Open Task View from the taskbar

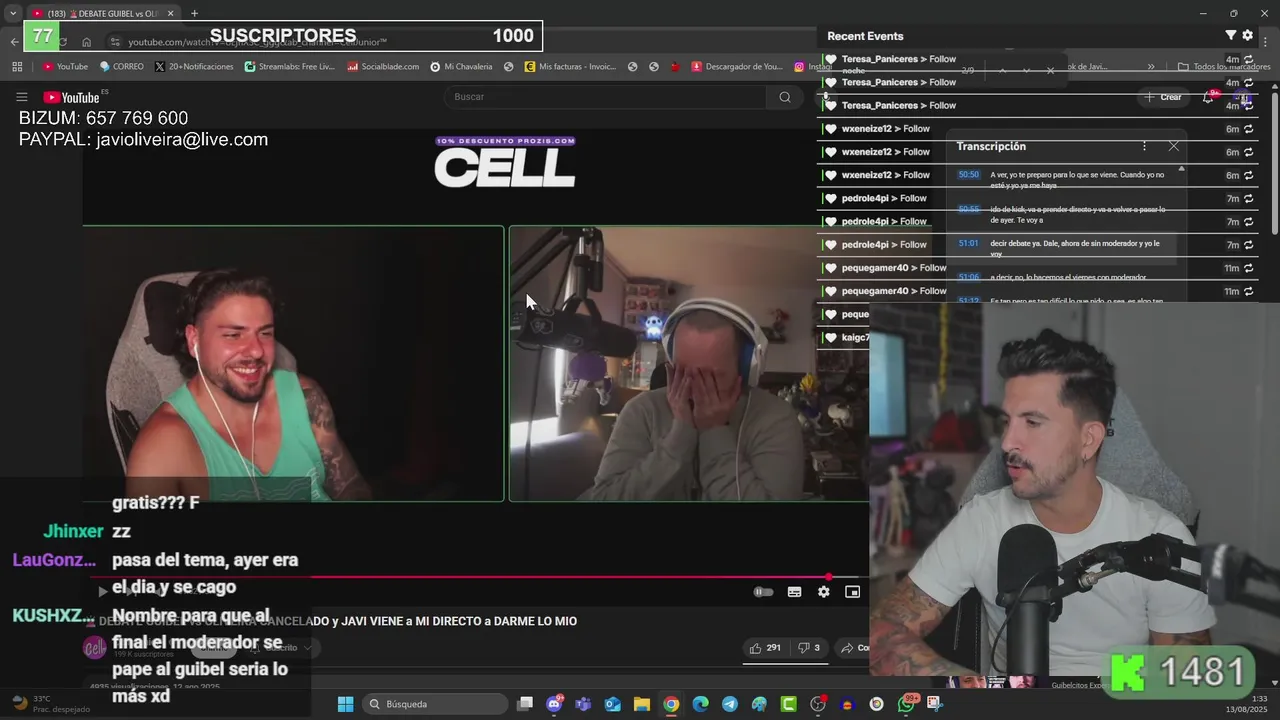(x=525, y=704)
